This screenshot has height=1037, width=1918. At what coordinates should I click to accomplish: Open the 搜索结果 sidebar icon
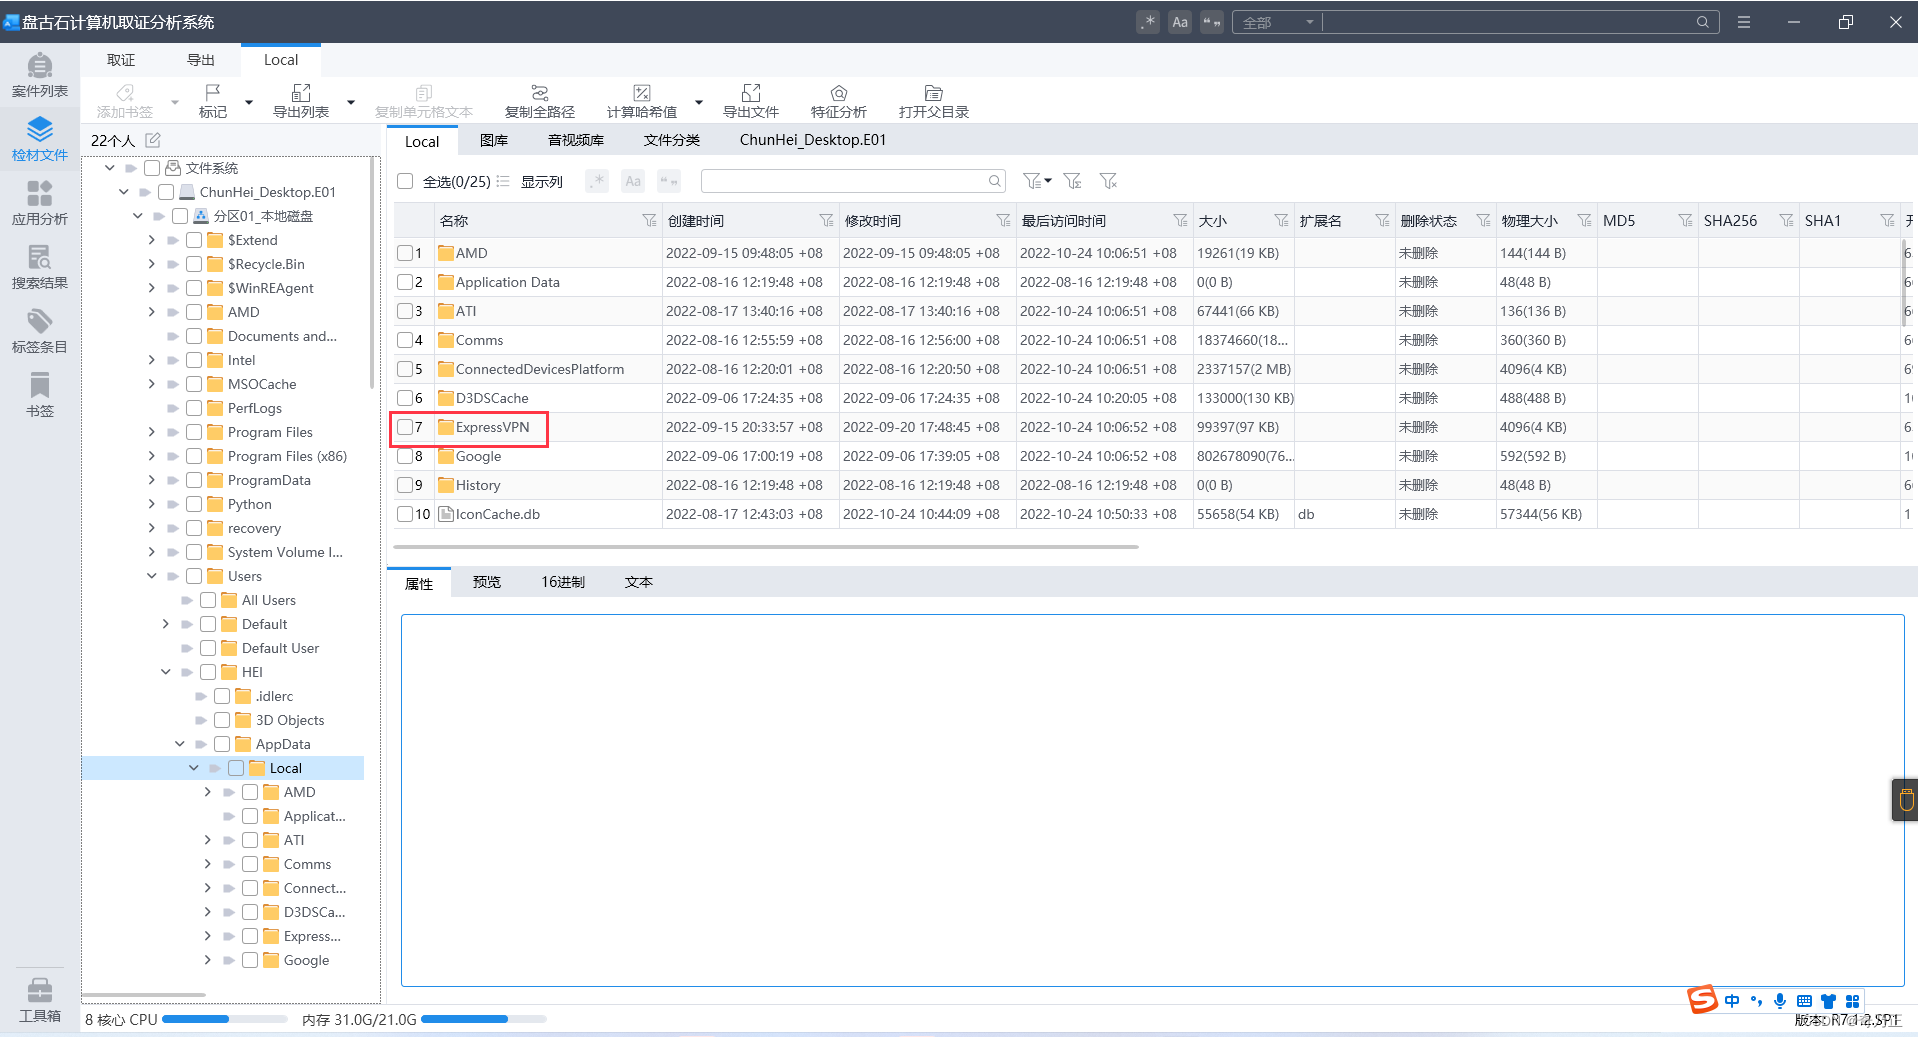[x=40, y=267]
